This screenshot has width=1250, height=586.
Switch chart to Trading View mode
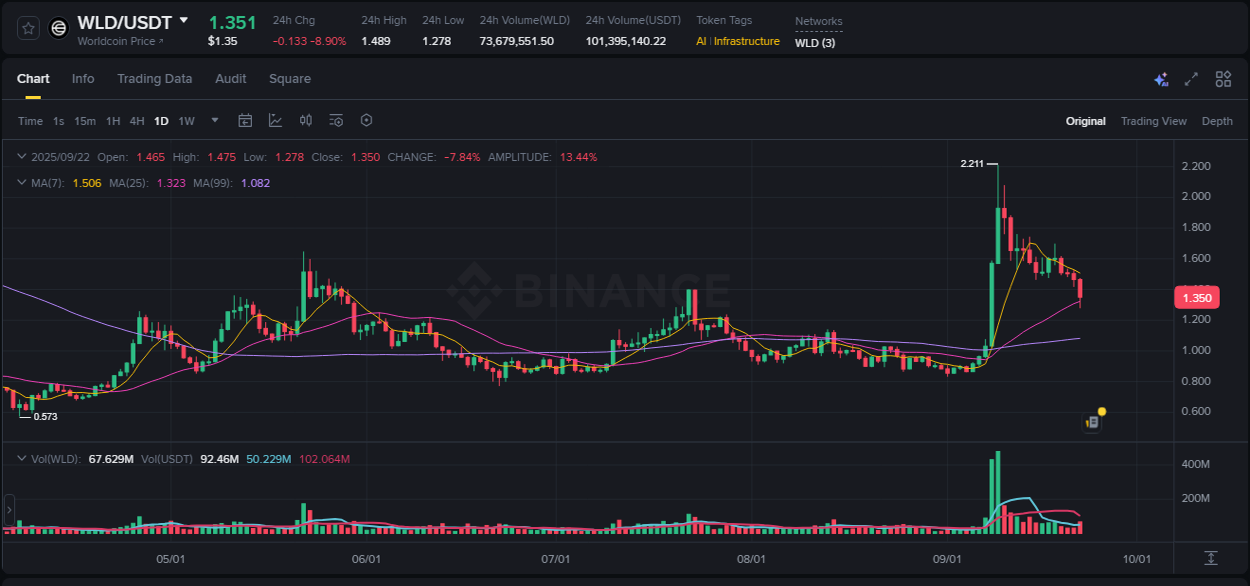(1154, 120)
